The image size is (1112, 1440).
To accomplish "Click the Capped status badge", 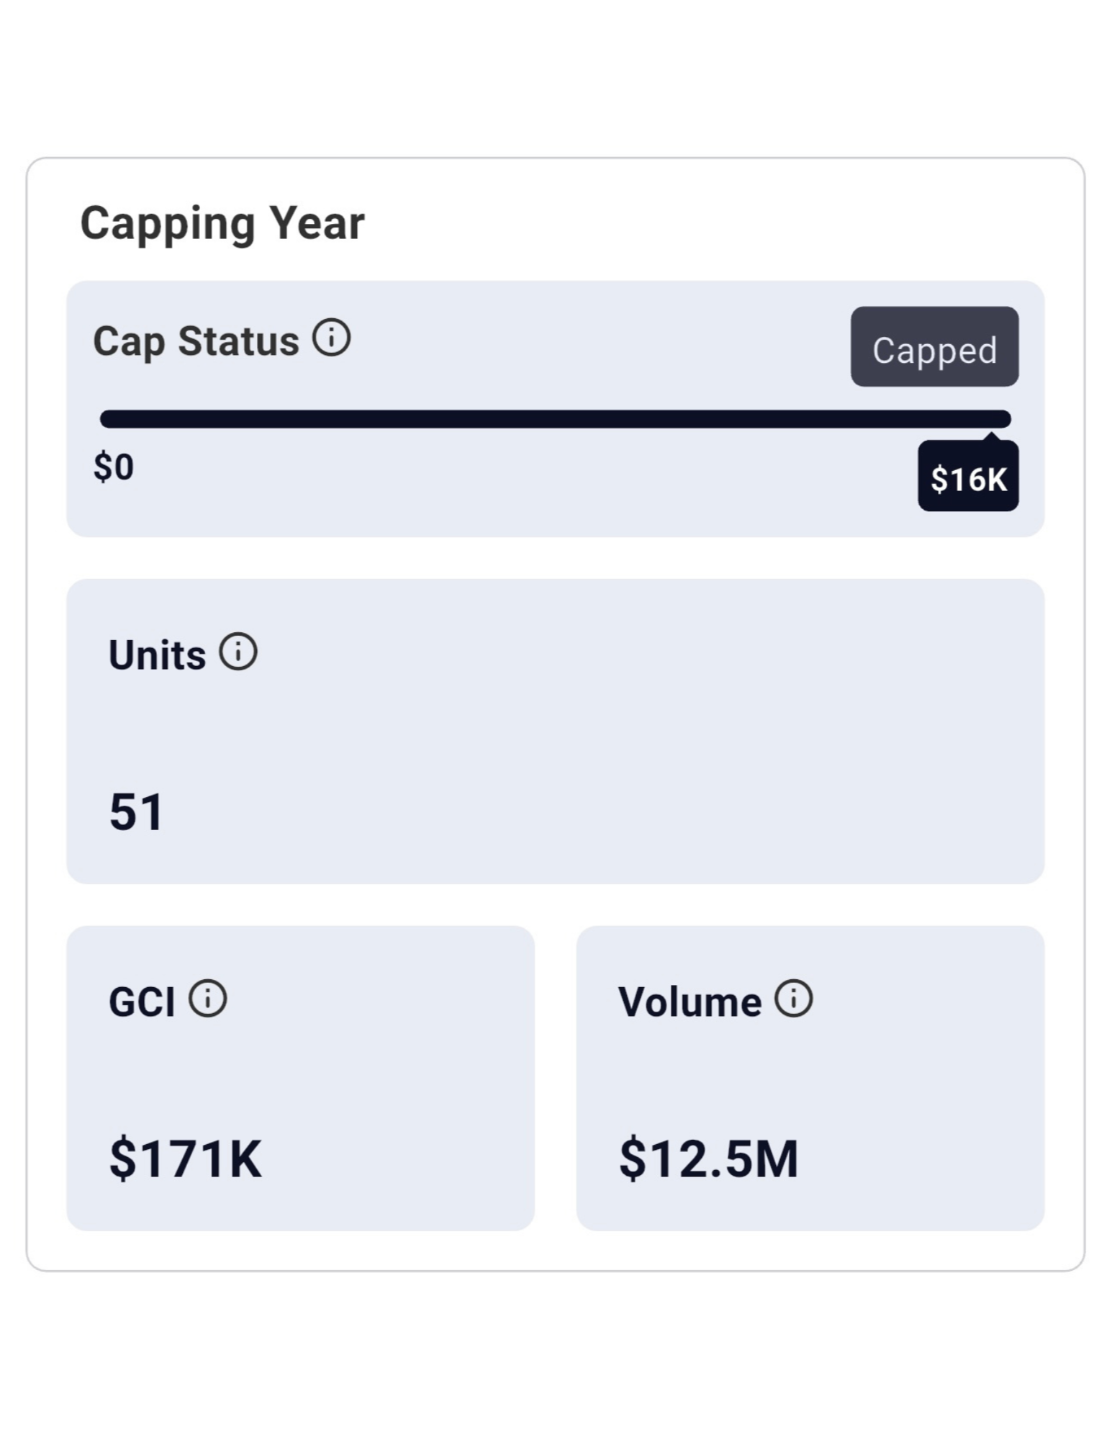I will click(x=934, y=347).
